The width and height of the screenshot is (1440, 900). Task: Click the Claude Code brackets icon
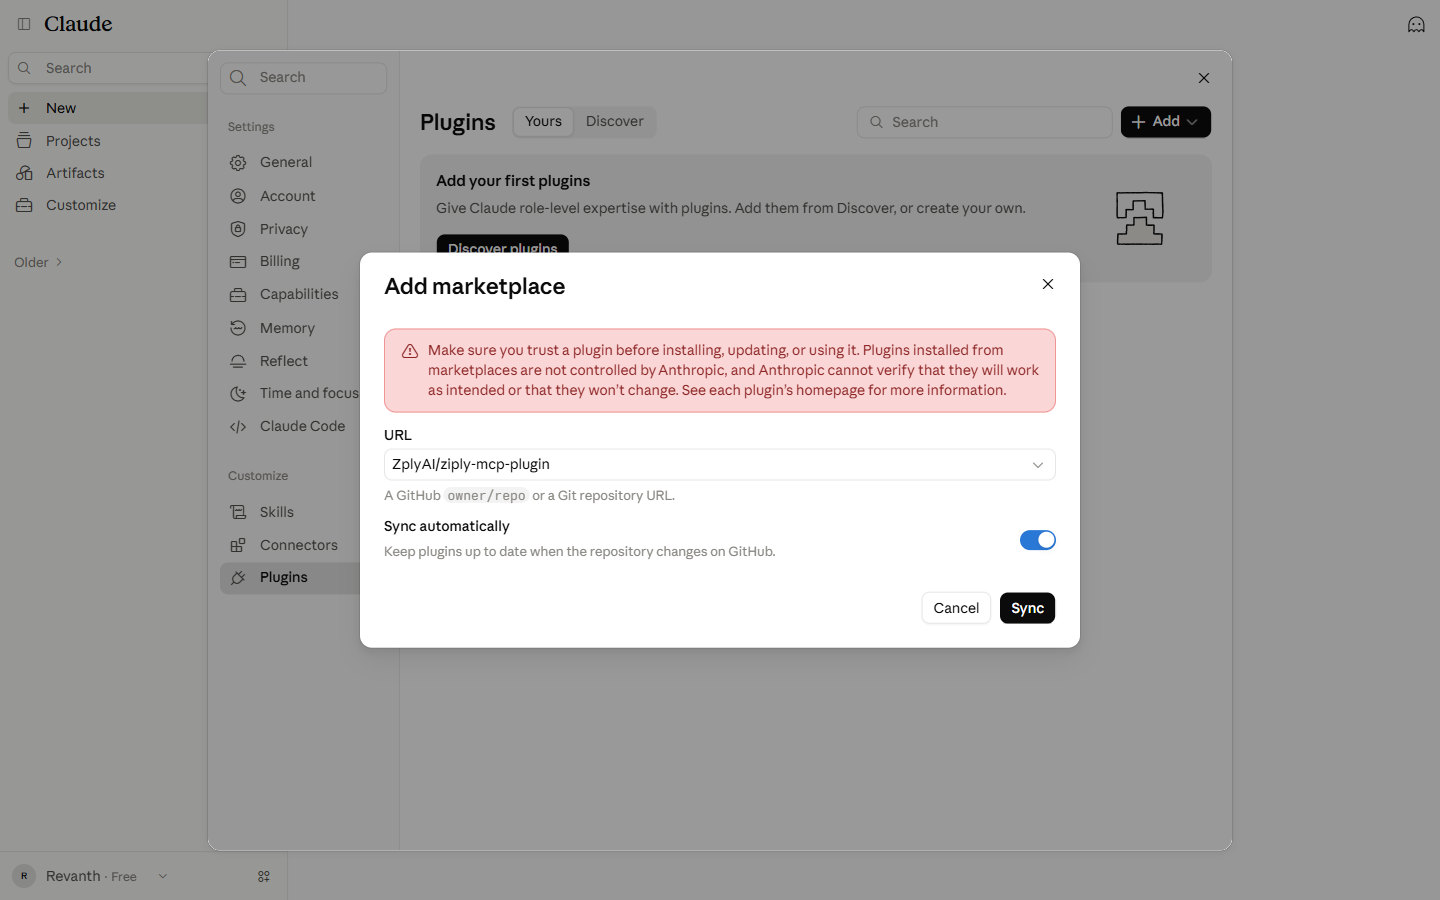[238, 427]
